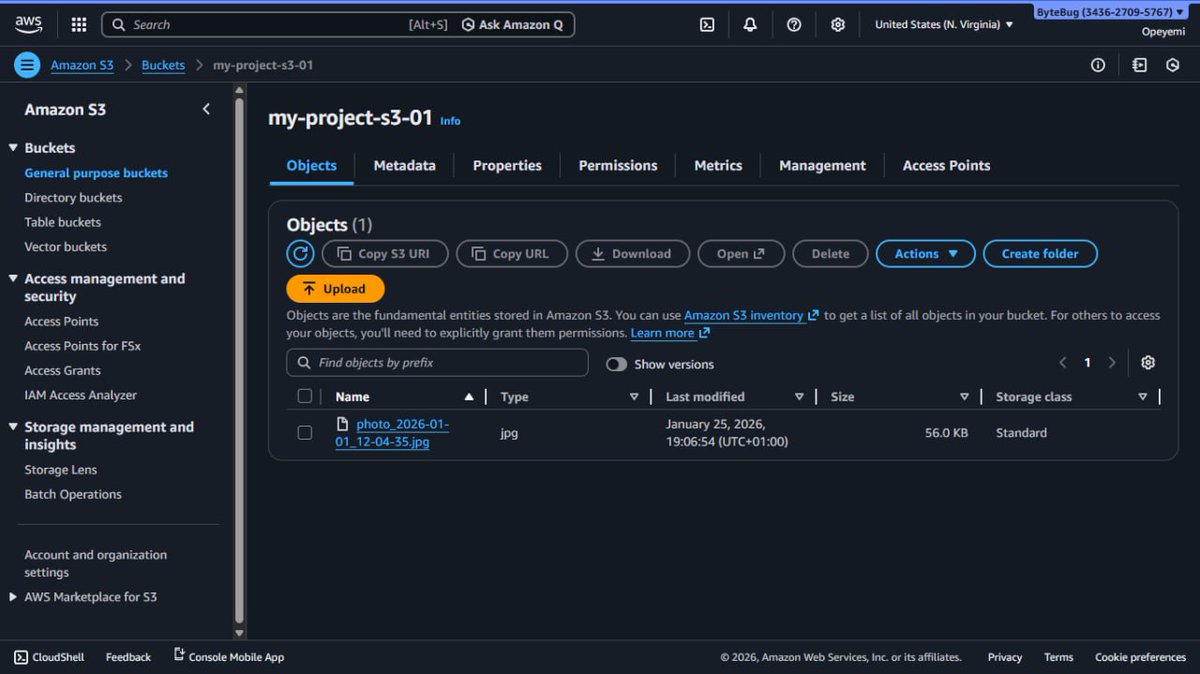Open the United States (N. Virginia) region selector

(944, 25)
